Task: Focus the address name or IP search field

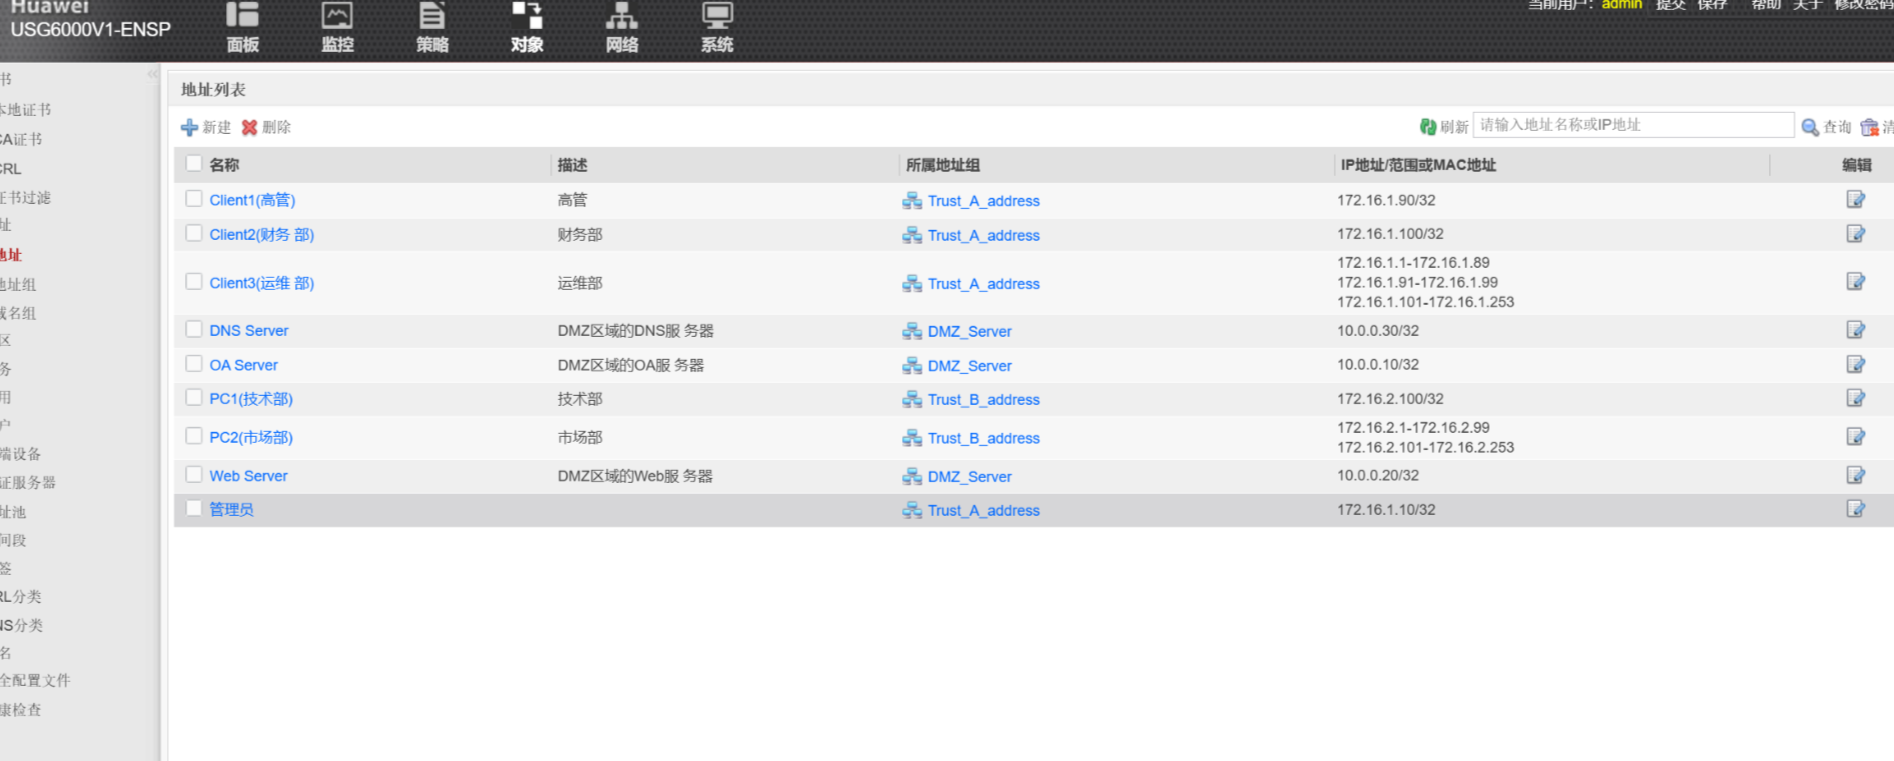Action: [x=1633, y=125]
